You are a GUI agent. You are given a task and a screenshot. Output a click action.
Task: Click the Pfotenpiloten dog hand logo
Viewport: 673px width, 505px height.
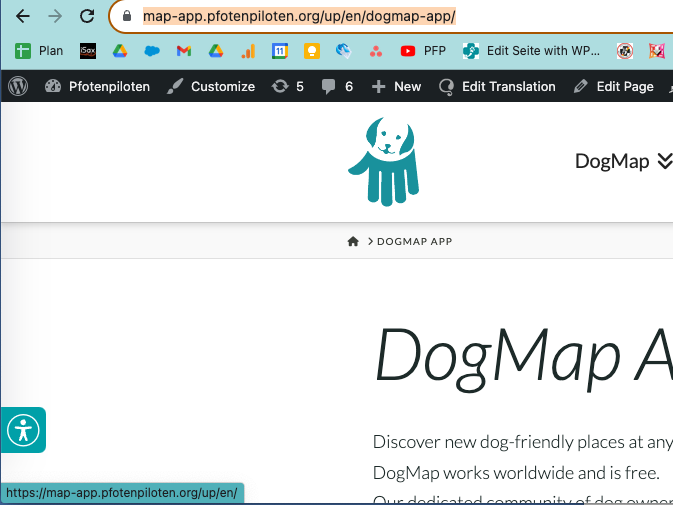(384, 161)
